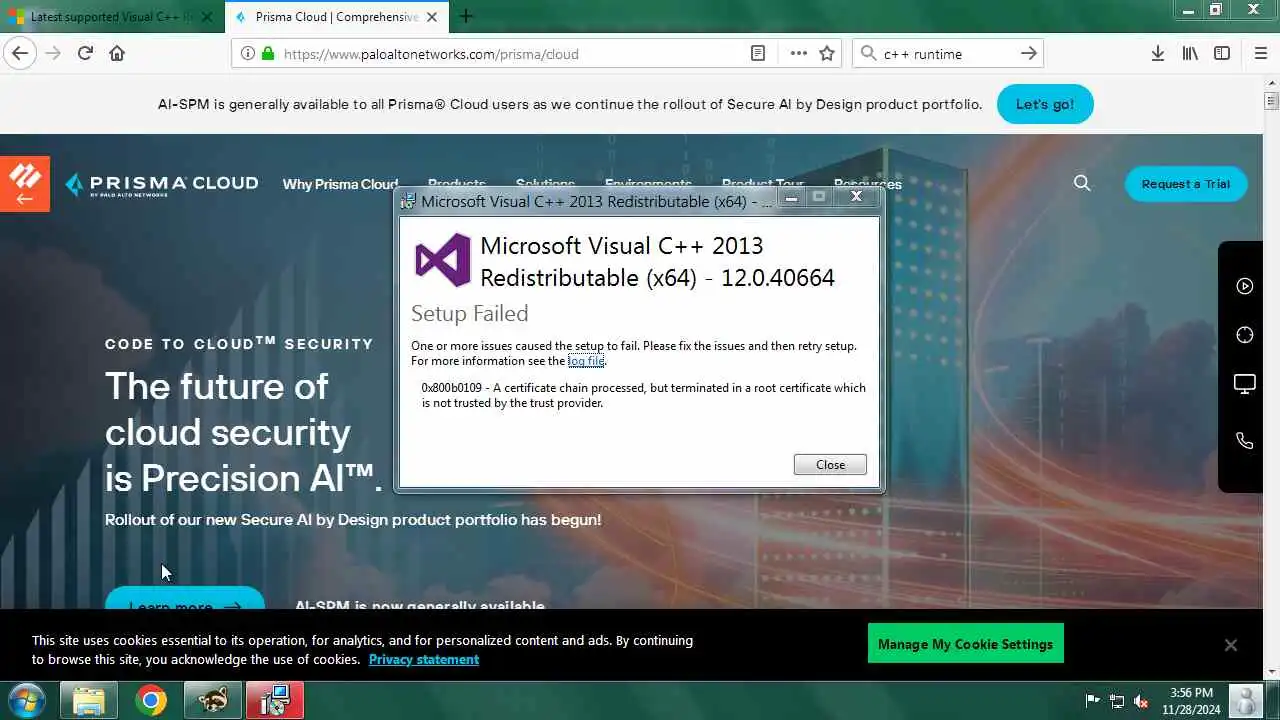Open Google Chrome from taskbar
This screenshot has width=1280, height=720.
151,701
